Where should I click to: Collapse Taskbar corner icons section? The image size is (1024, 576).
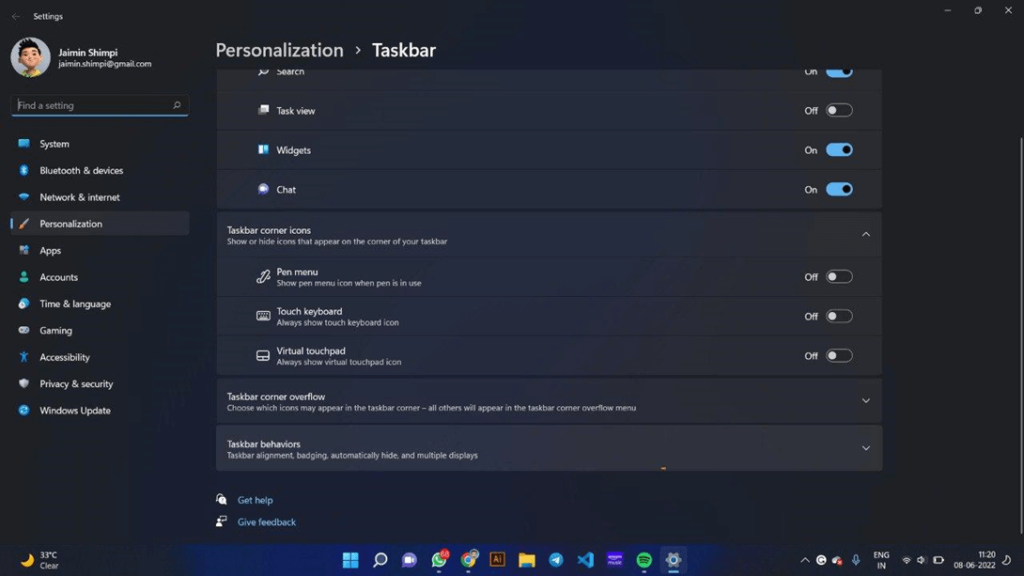click(866, 234)
